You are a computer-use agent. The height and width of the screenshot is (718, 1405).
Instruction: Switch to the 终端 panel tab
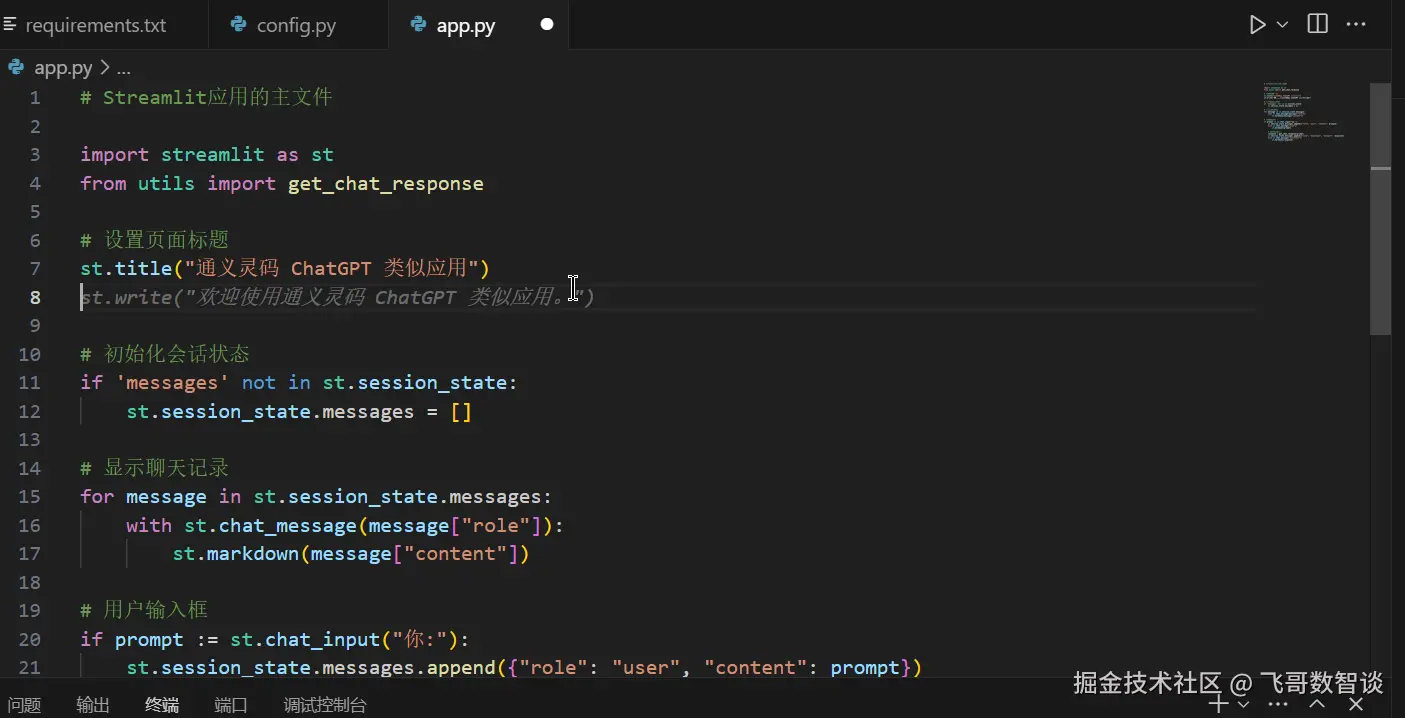coord(162,705)
